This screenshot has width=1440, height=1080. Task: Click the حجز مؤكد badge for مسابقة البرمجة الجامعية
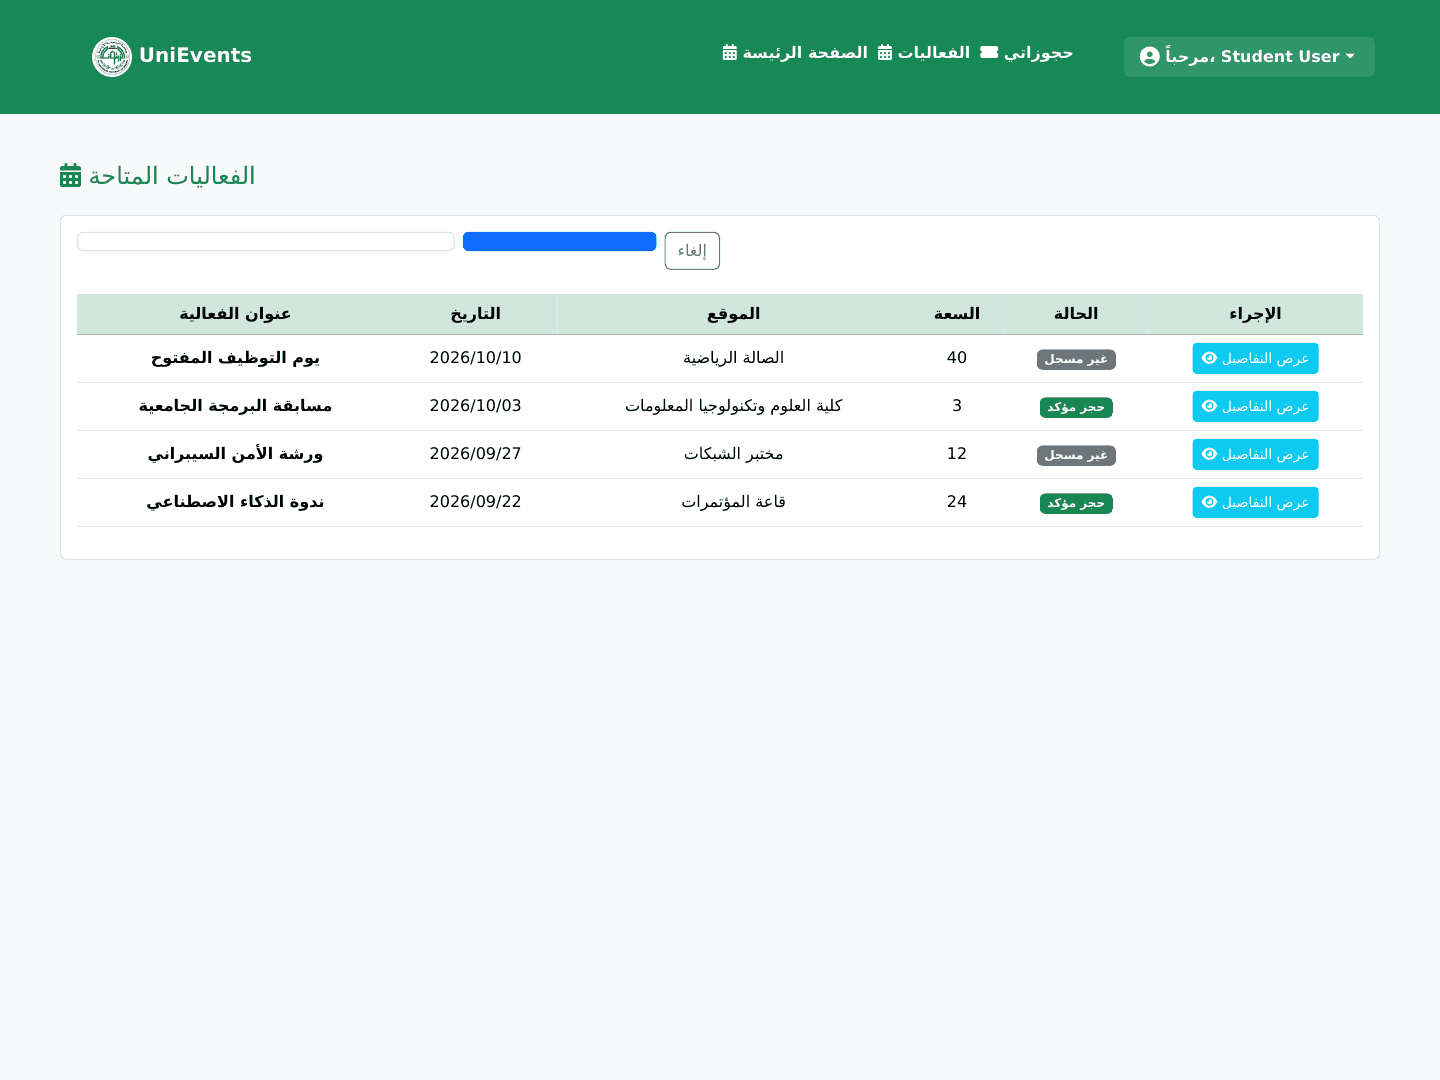[x=1076, y=407]
